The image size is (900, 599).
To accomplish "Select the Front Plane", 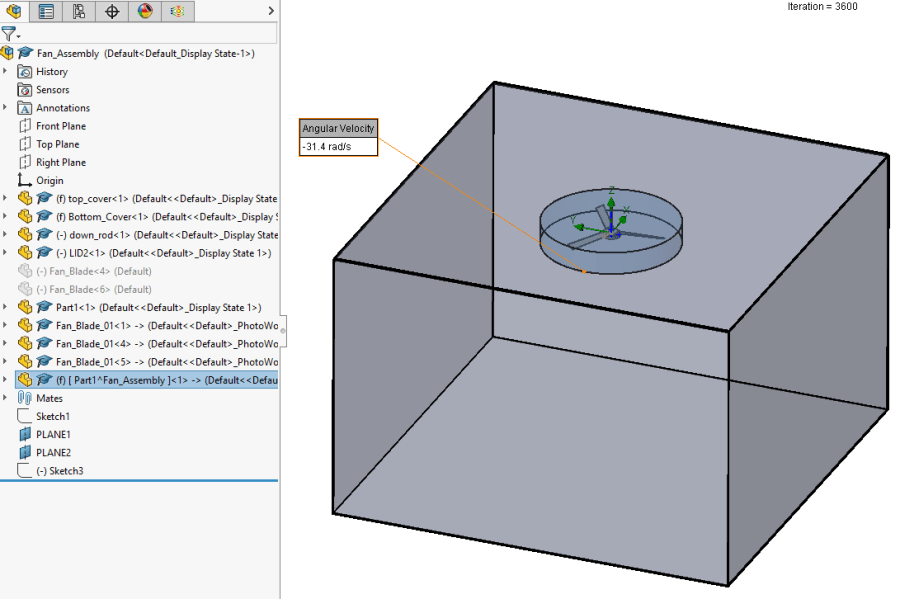I will pyautogui.click(x=61, y=126).
